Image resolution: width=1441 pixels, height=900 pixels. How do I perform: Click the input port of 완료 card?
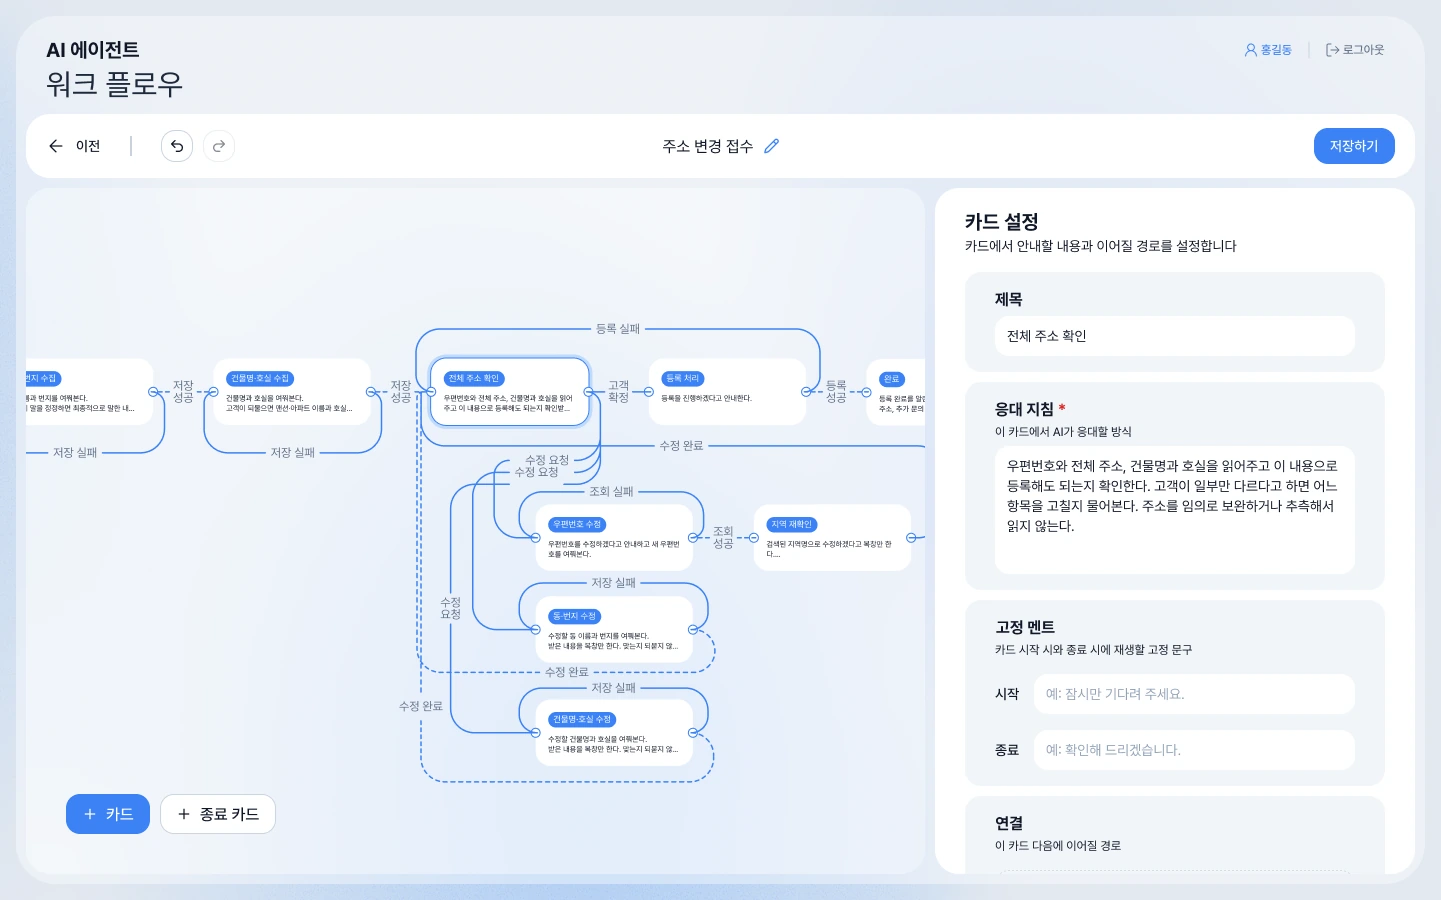(x=867, y=392)
